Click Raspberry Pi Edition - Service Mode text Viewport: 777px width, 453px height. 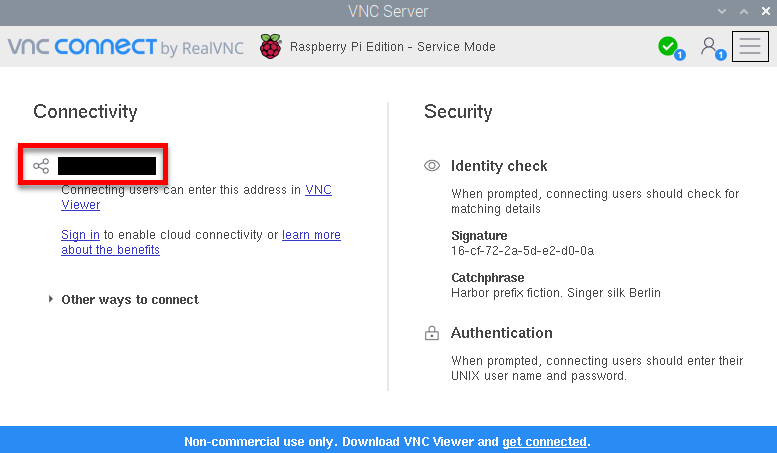click(x=392, y=47)
